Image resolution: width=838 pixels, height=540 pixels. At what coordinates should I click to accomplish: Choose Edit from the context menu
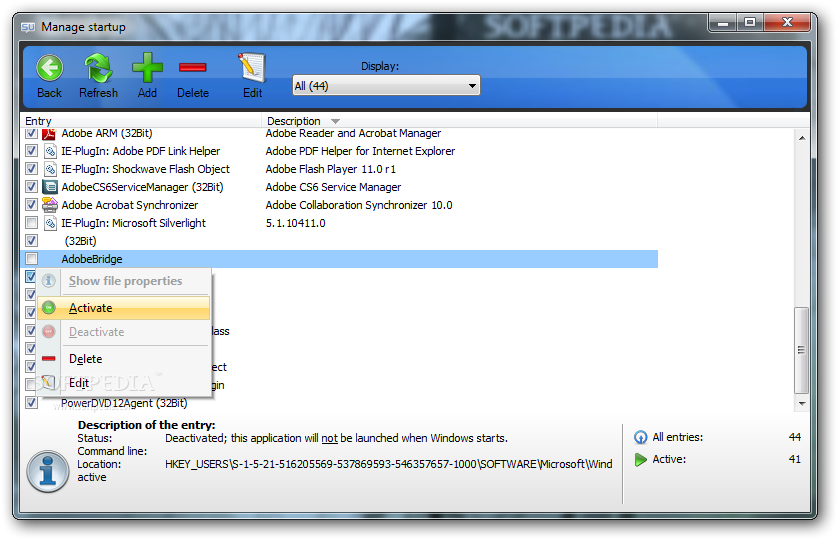point(123,383)
